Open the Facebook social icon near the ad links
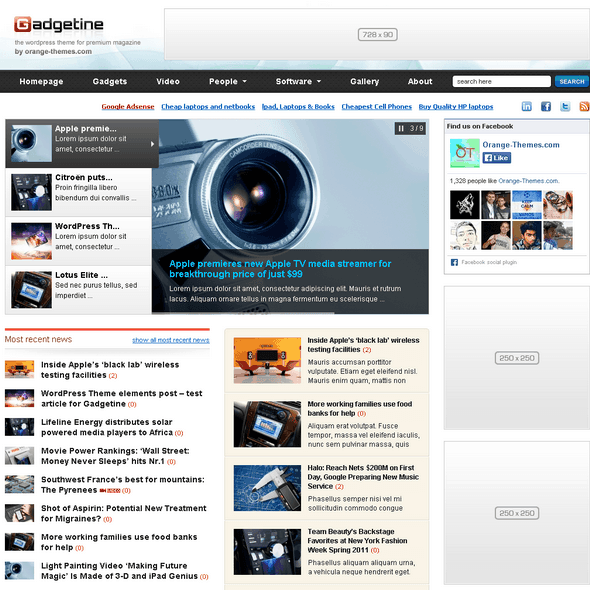The height and width of the screenshot is (590, 590). coord(546,106)
